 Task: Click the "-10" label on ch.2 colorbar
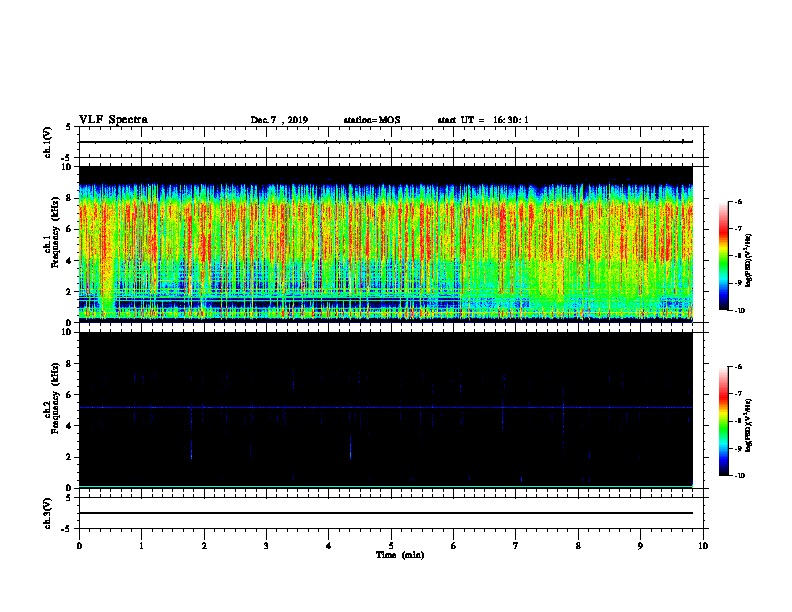739,476
